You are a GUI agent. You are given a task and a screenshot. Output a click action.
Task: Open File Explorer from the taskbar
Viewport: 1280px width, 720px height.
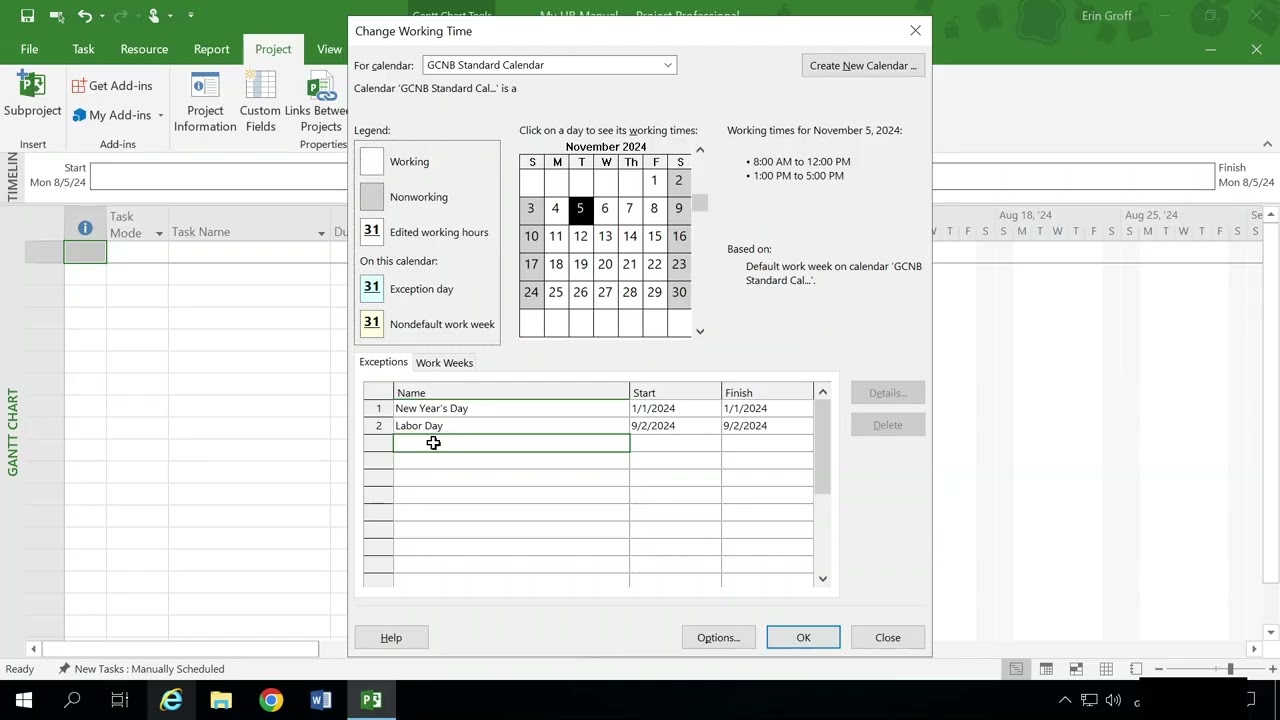(x=221, y=700)
